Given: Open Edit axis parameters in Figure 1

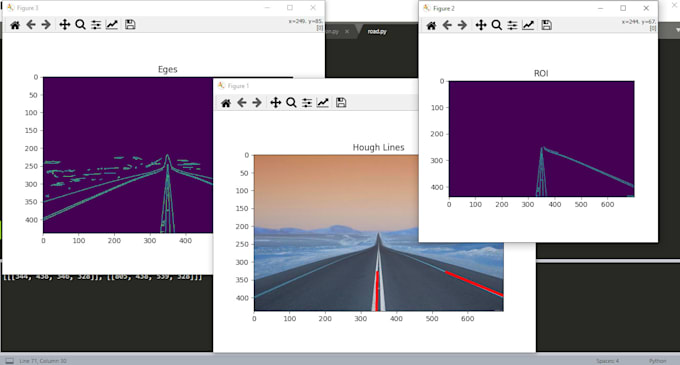Looking at the screenshot, I should [323, 103].
